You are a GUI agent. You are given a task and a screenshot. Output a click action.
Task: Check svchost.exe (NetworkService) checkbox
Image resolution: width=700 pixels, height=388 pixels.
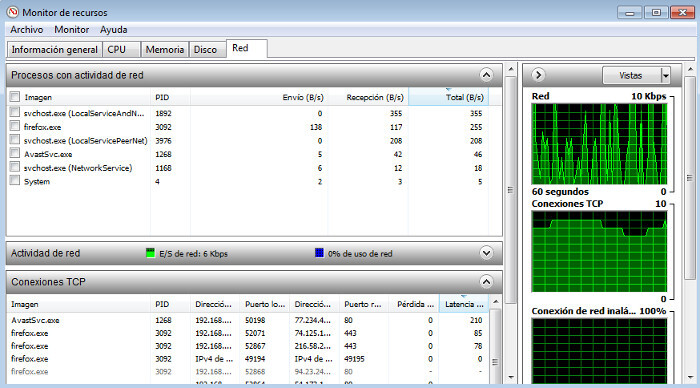pyautogui.click(x=15, y=167)
